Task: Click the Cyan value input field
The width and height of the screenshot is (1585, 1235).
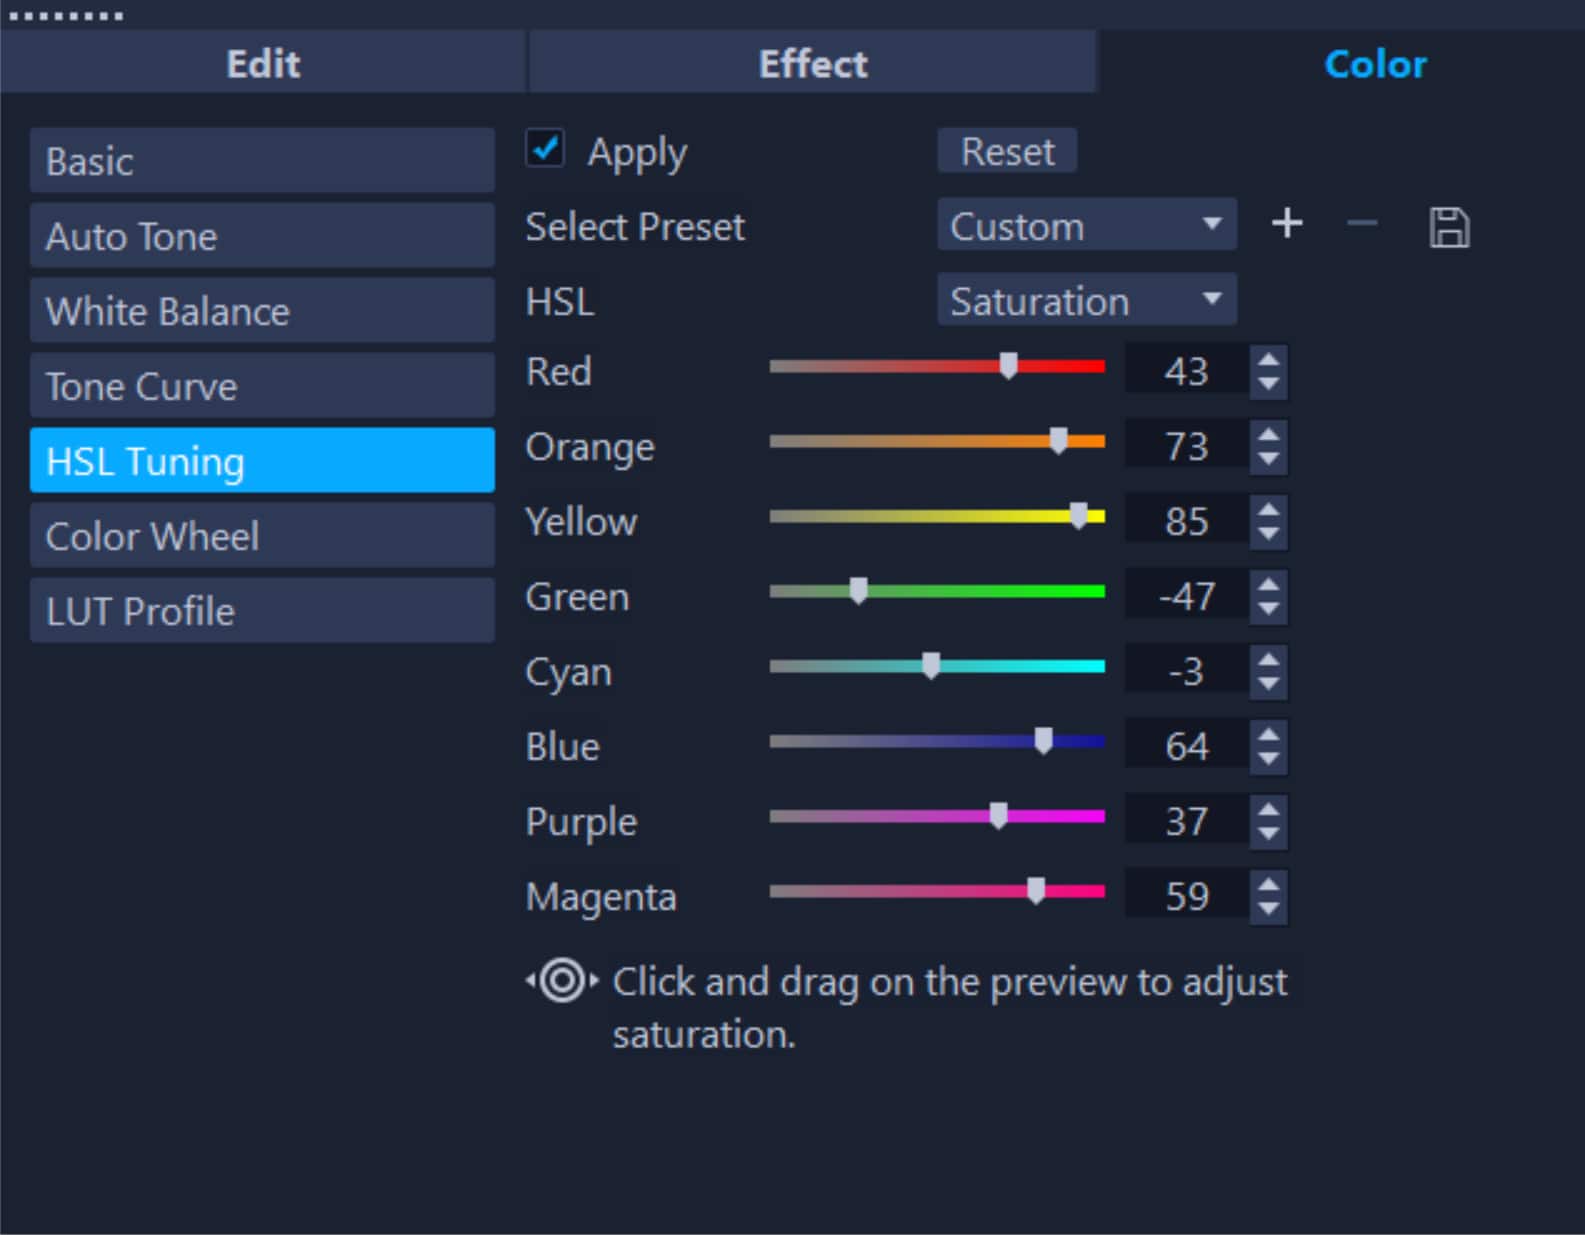Action: [1186, 671]
